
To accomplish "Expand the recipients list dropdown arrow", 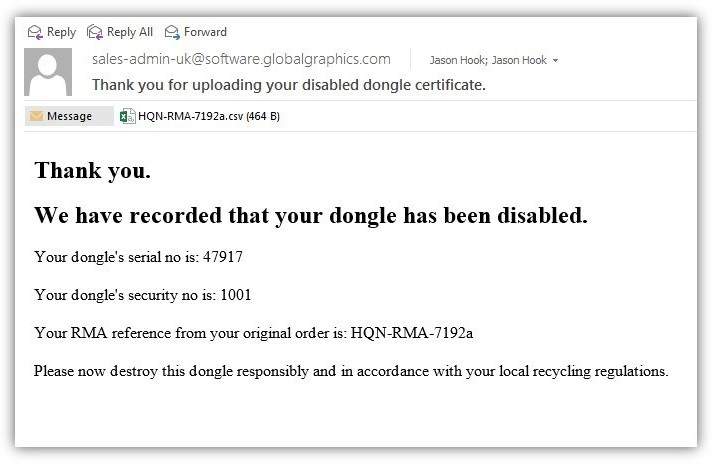I will 556,61.
